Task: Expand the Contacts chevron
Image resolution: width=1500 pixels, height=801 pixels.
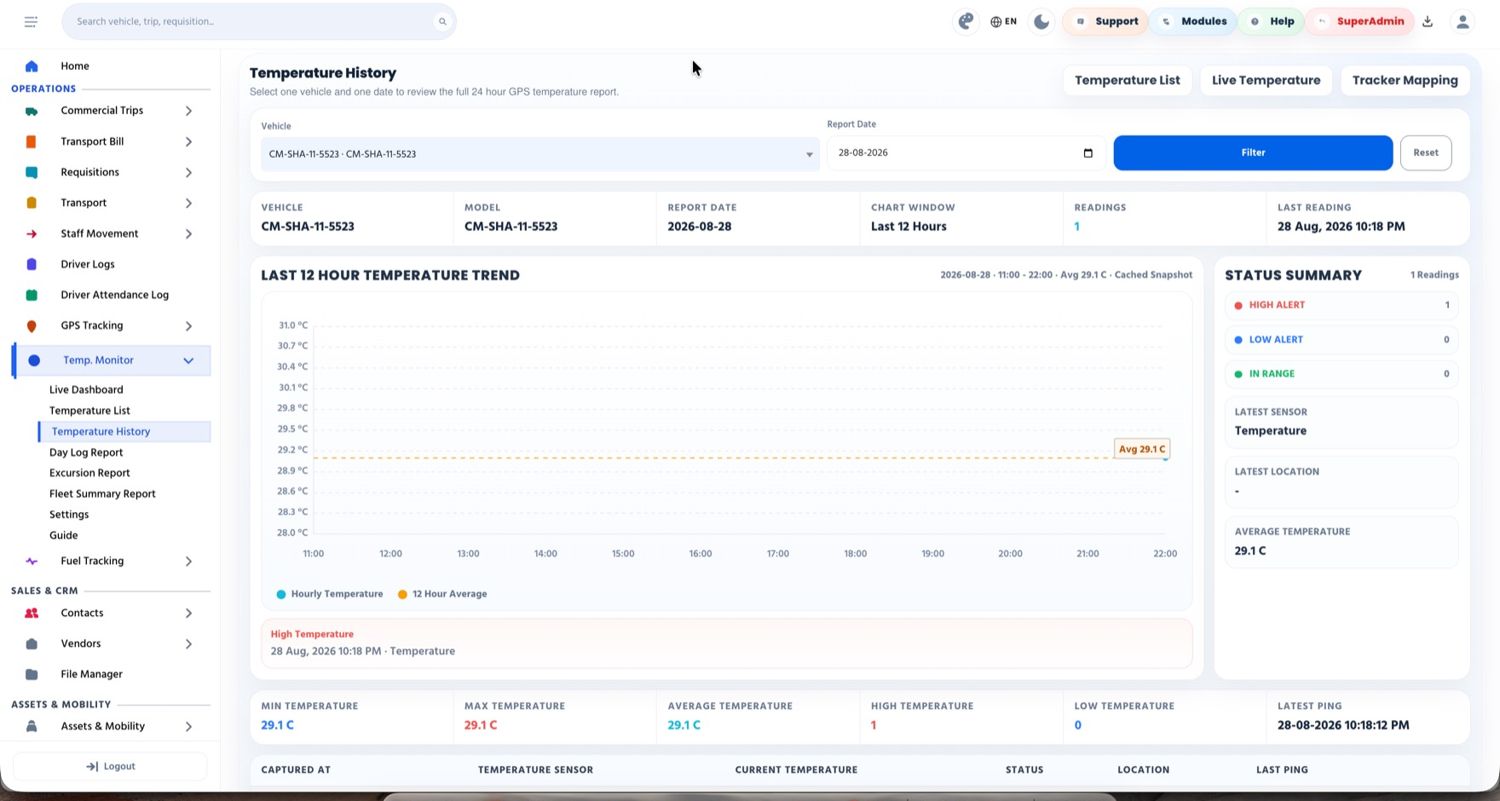Action: (188, 613)
